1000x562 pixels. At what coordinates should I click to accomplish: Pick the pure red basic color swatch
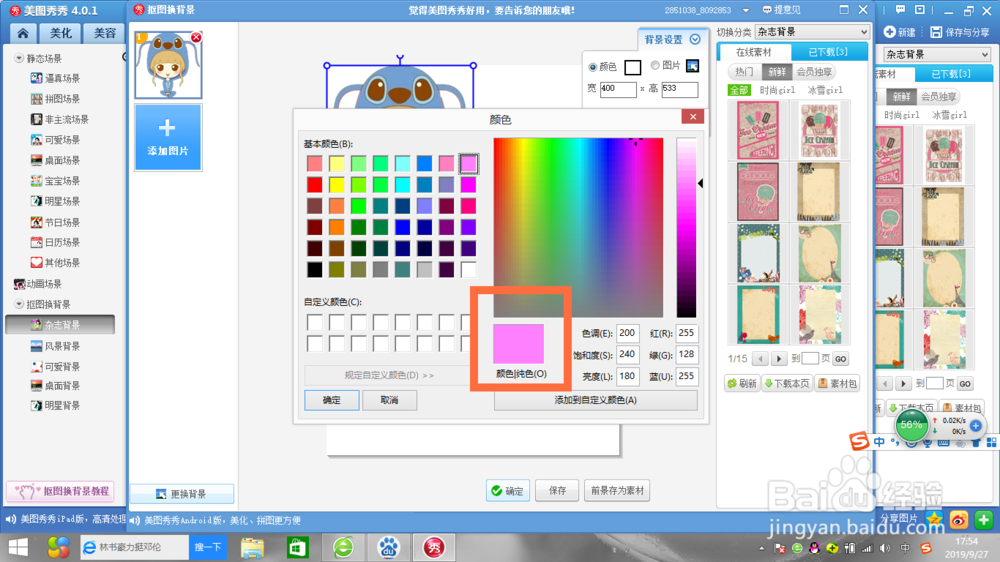[x=314, y=185]
